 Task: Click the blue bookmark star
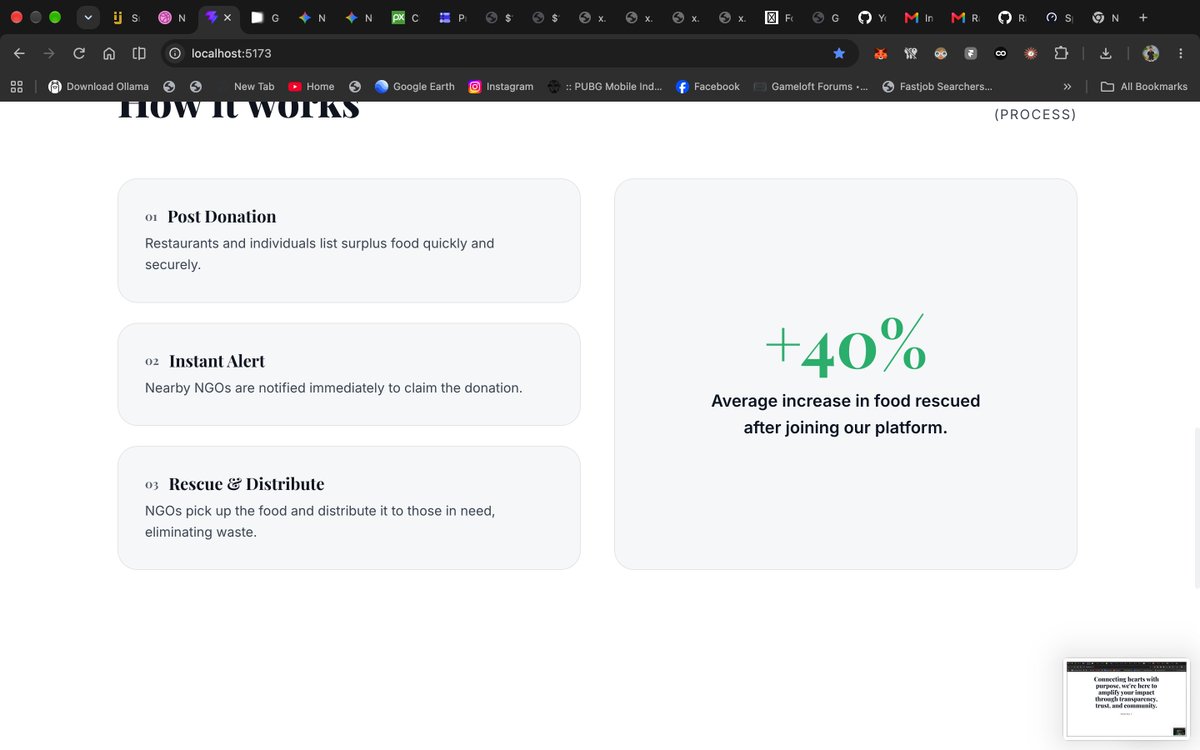point(839,53)
